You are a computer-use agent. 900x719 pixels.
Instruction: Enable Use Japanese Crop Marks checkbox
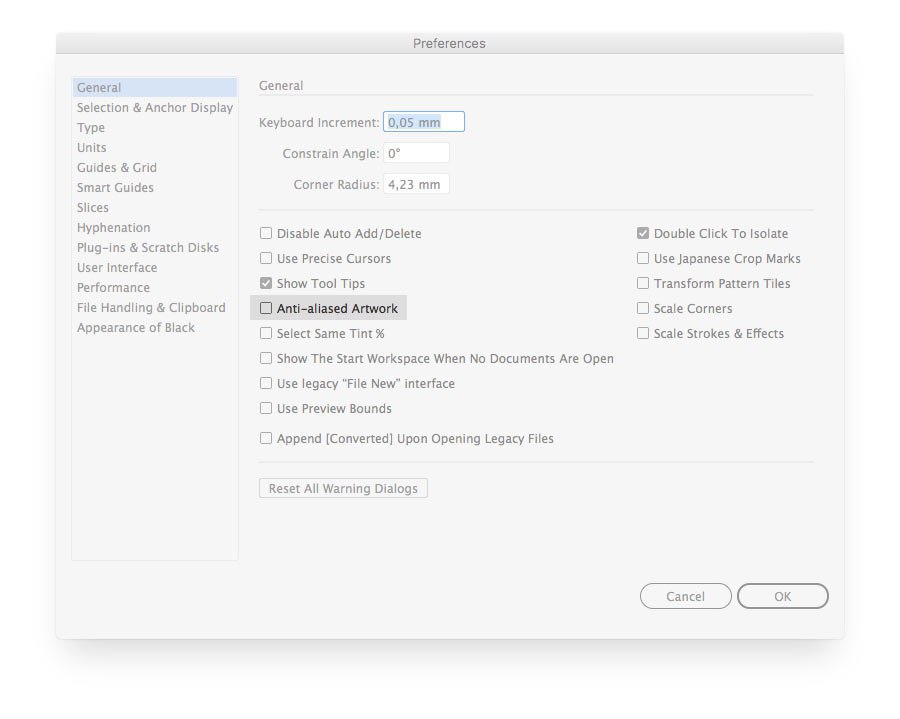(643, 258)
